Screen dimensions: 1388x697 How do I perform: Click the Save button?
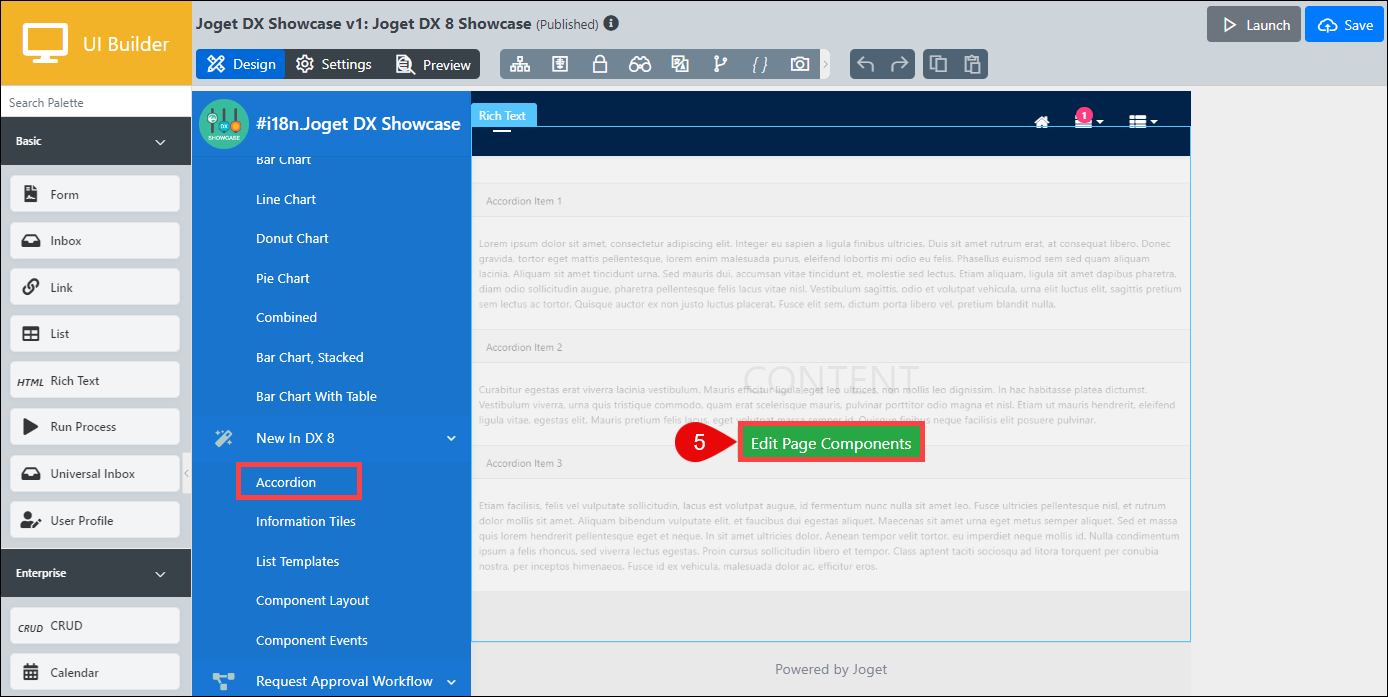click(1345, 25)
